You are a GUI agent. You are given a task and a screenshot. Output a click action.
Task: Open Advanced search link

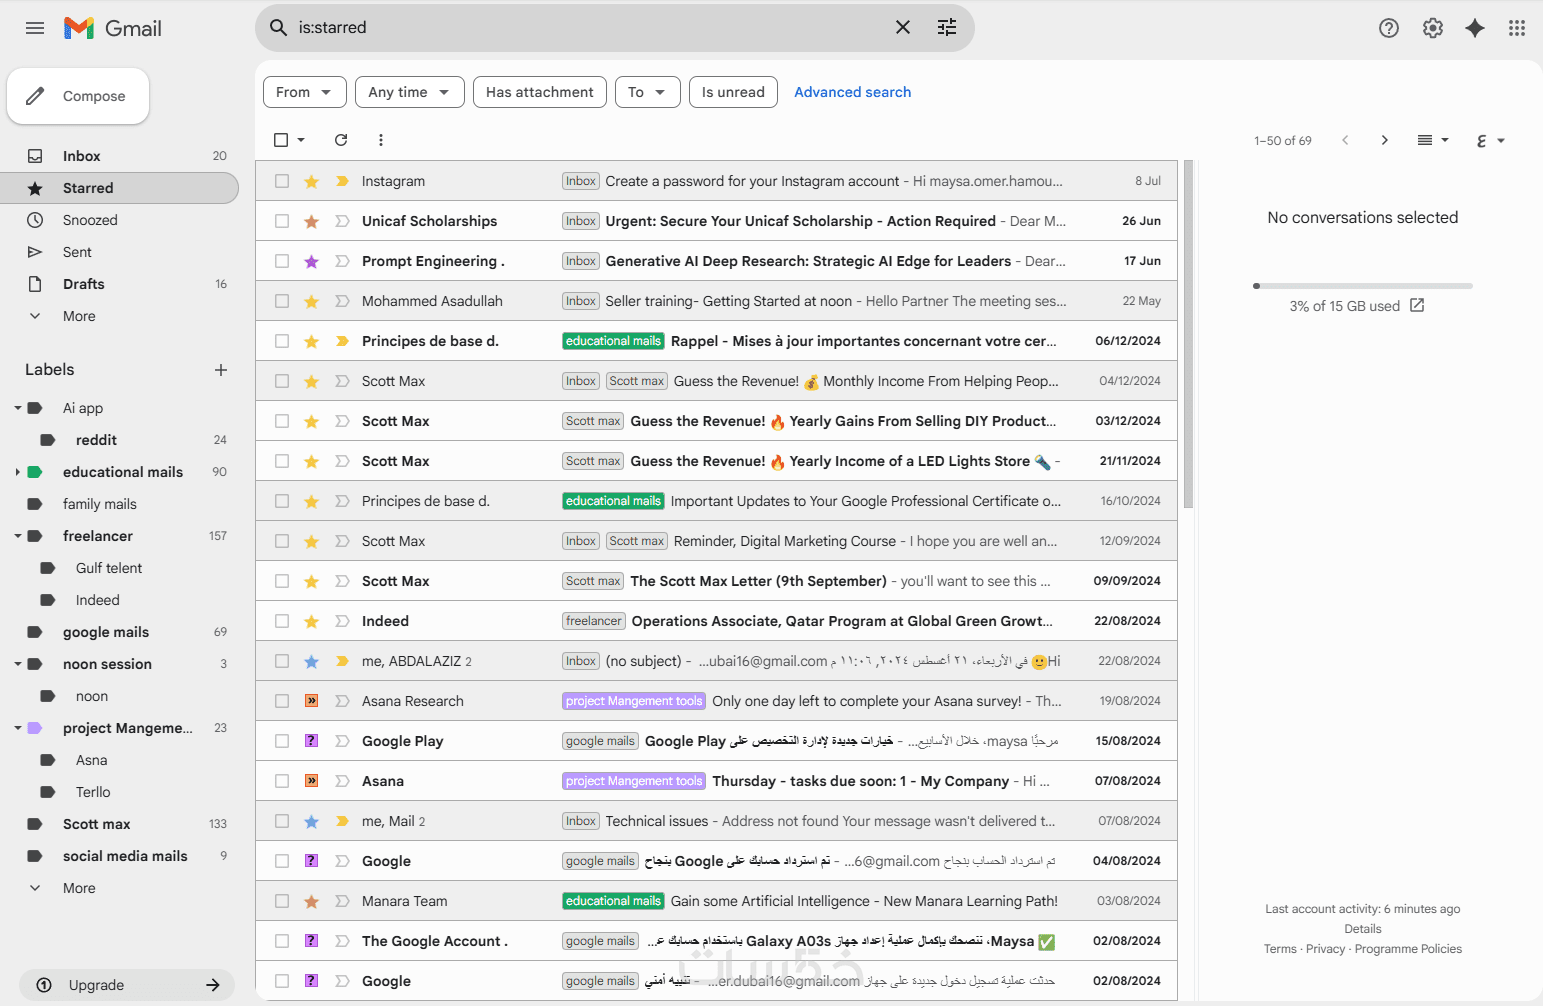(x=852, y=92)
